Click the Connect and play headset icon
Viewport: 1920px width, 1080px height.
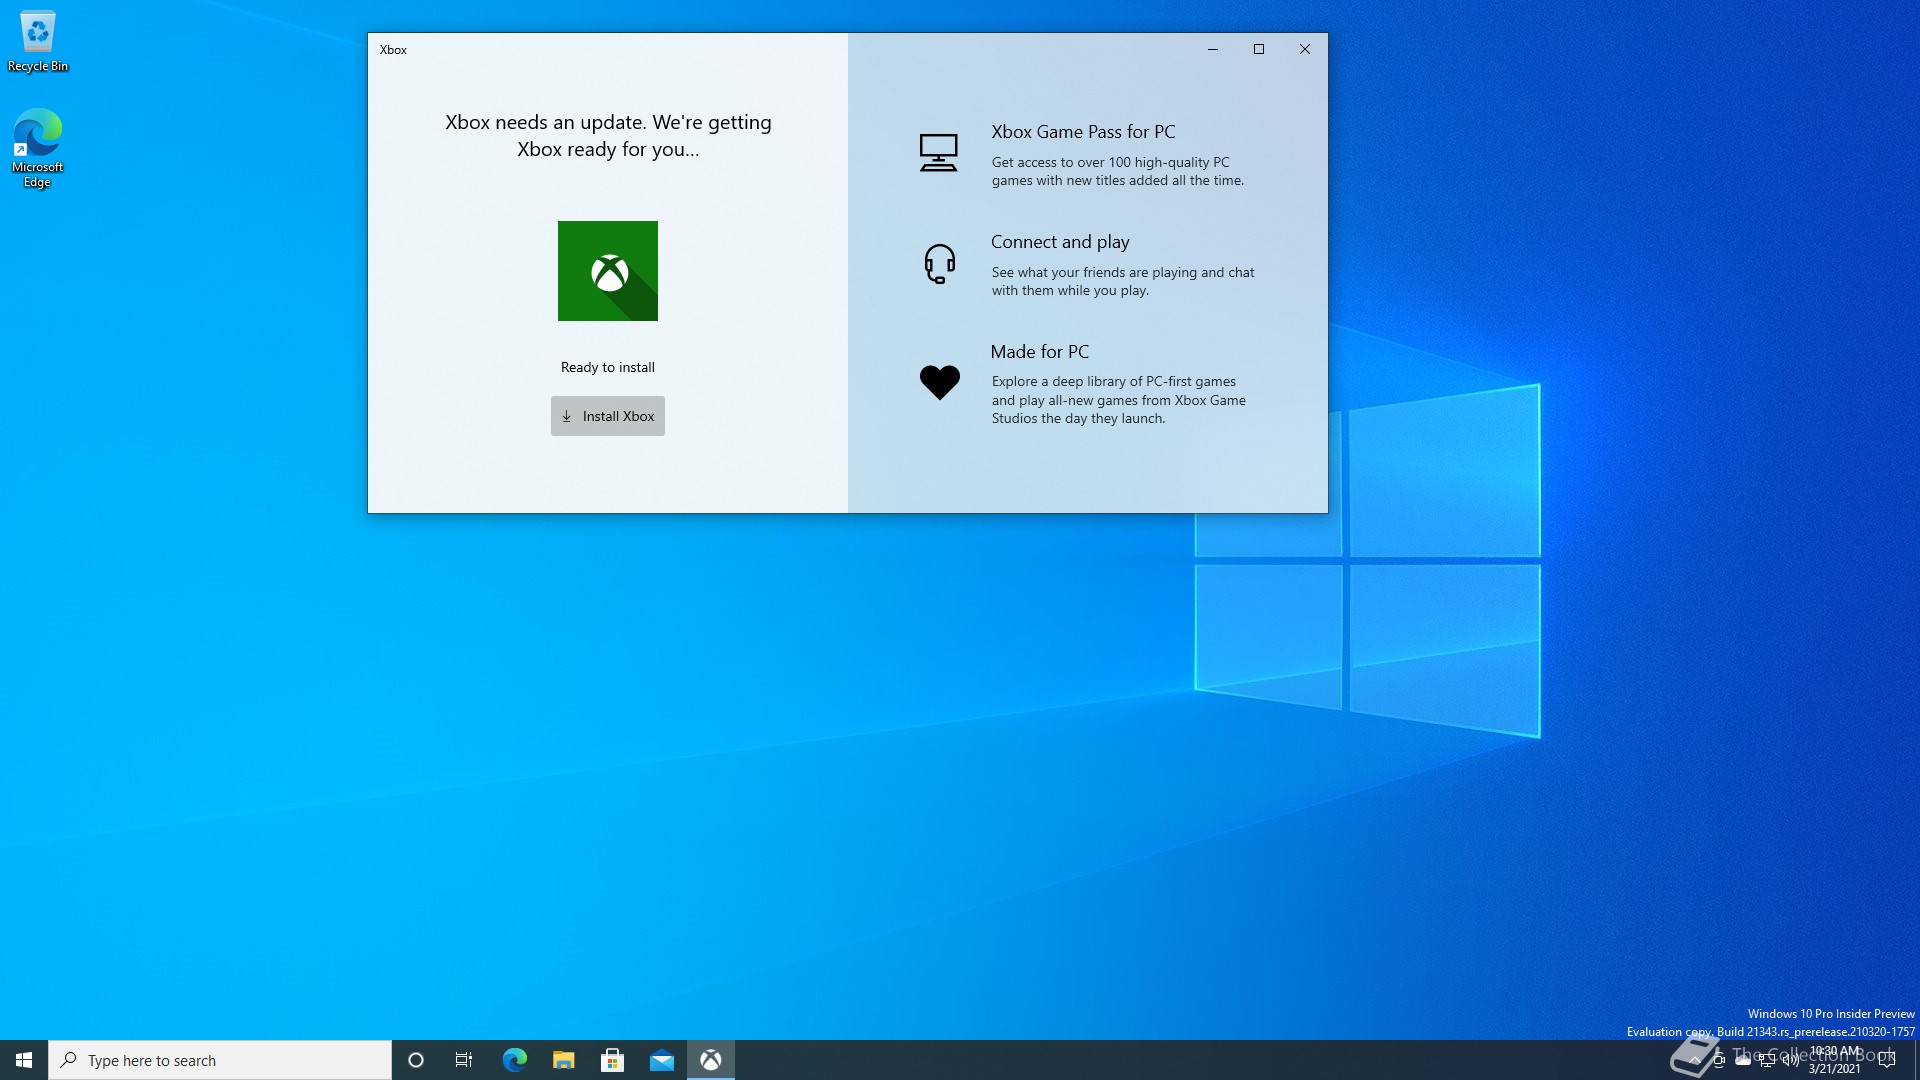point(939,264)
